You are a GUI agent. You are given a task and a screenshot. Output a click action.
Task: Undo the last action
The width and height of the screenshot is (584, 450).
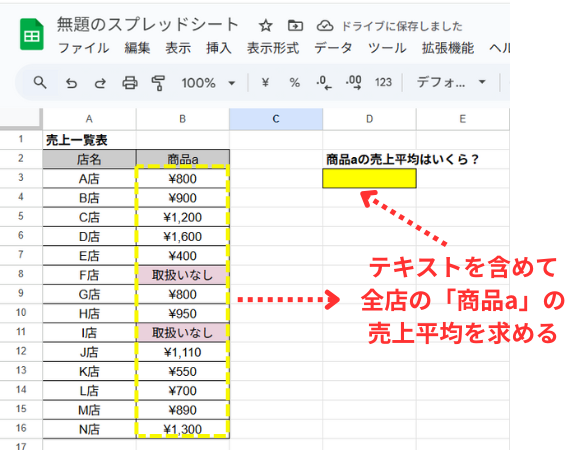[x=71, y=83]
